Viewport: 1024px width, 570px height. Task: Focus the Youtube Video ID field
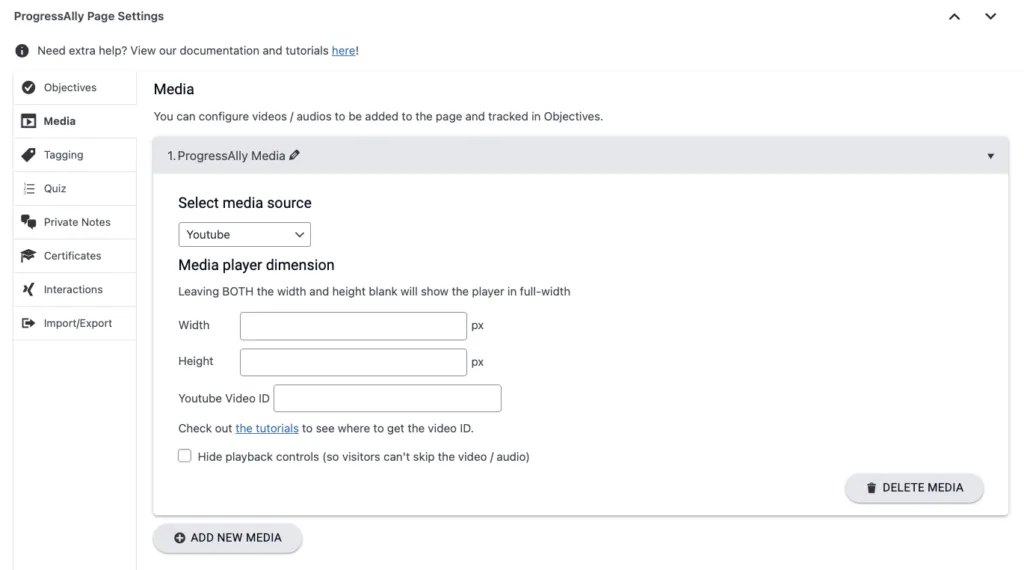(x=387, y=399)
